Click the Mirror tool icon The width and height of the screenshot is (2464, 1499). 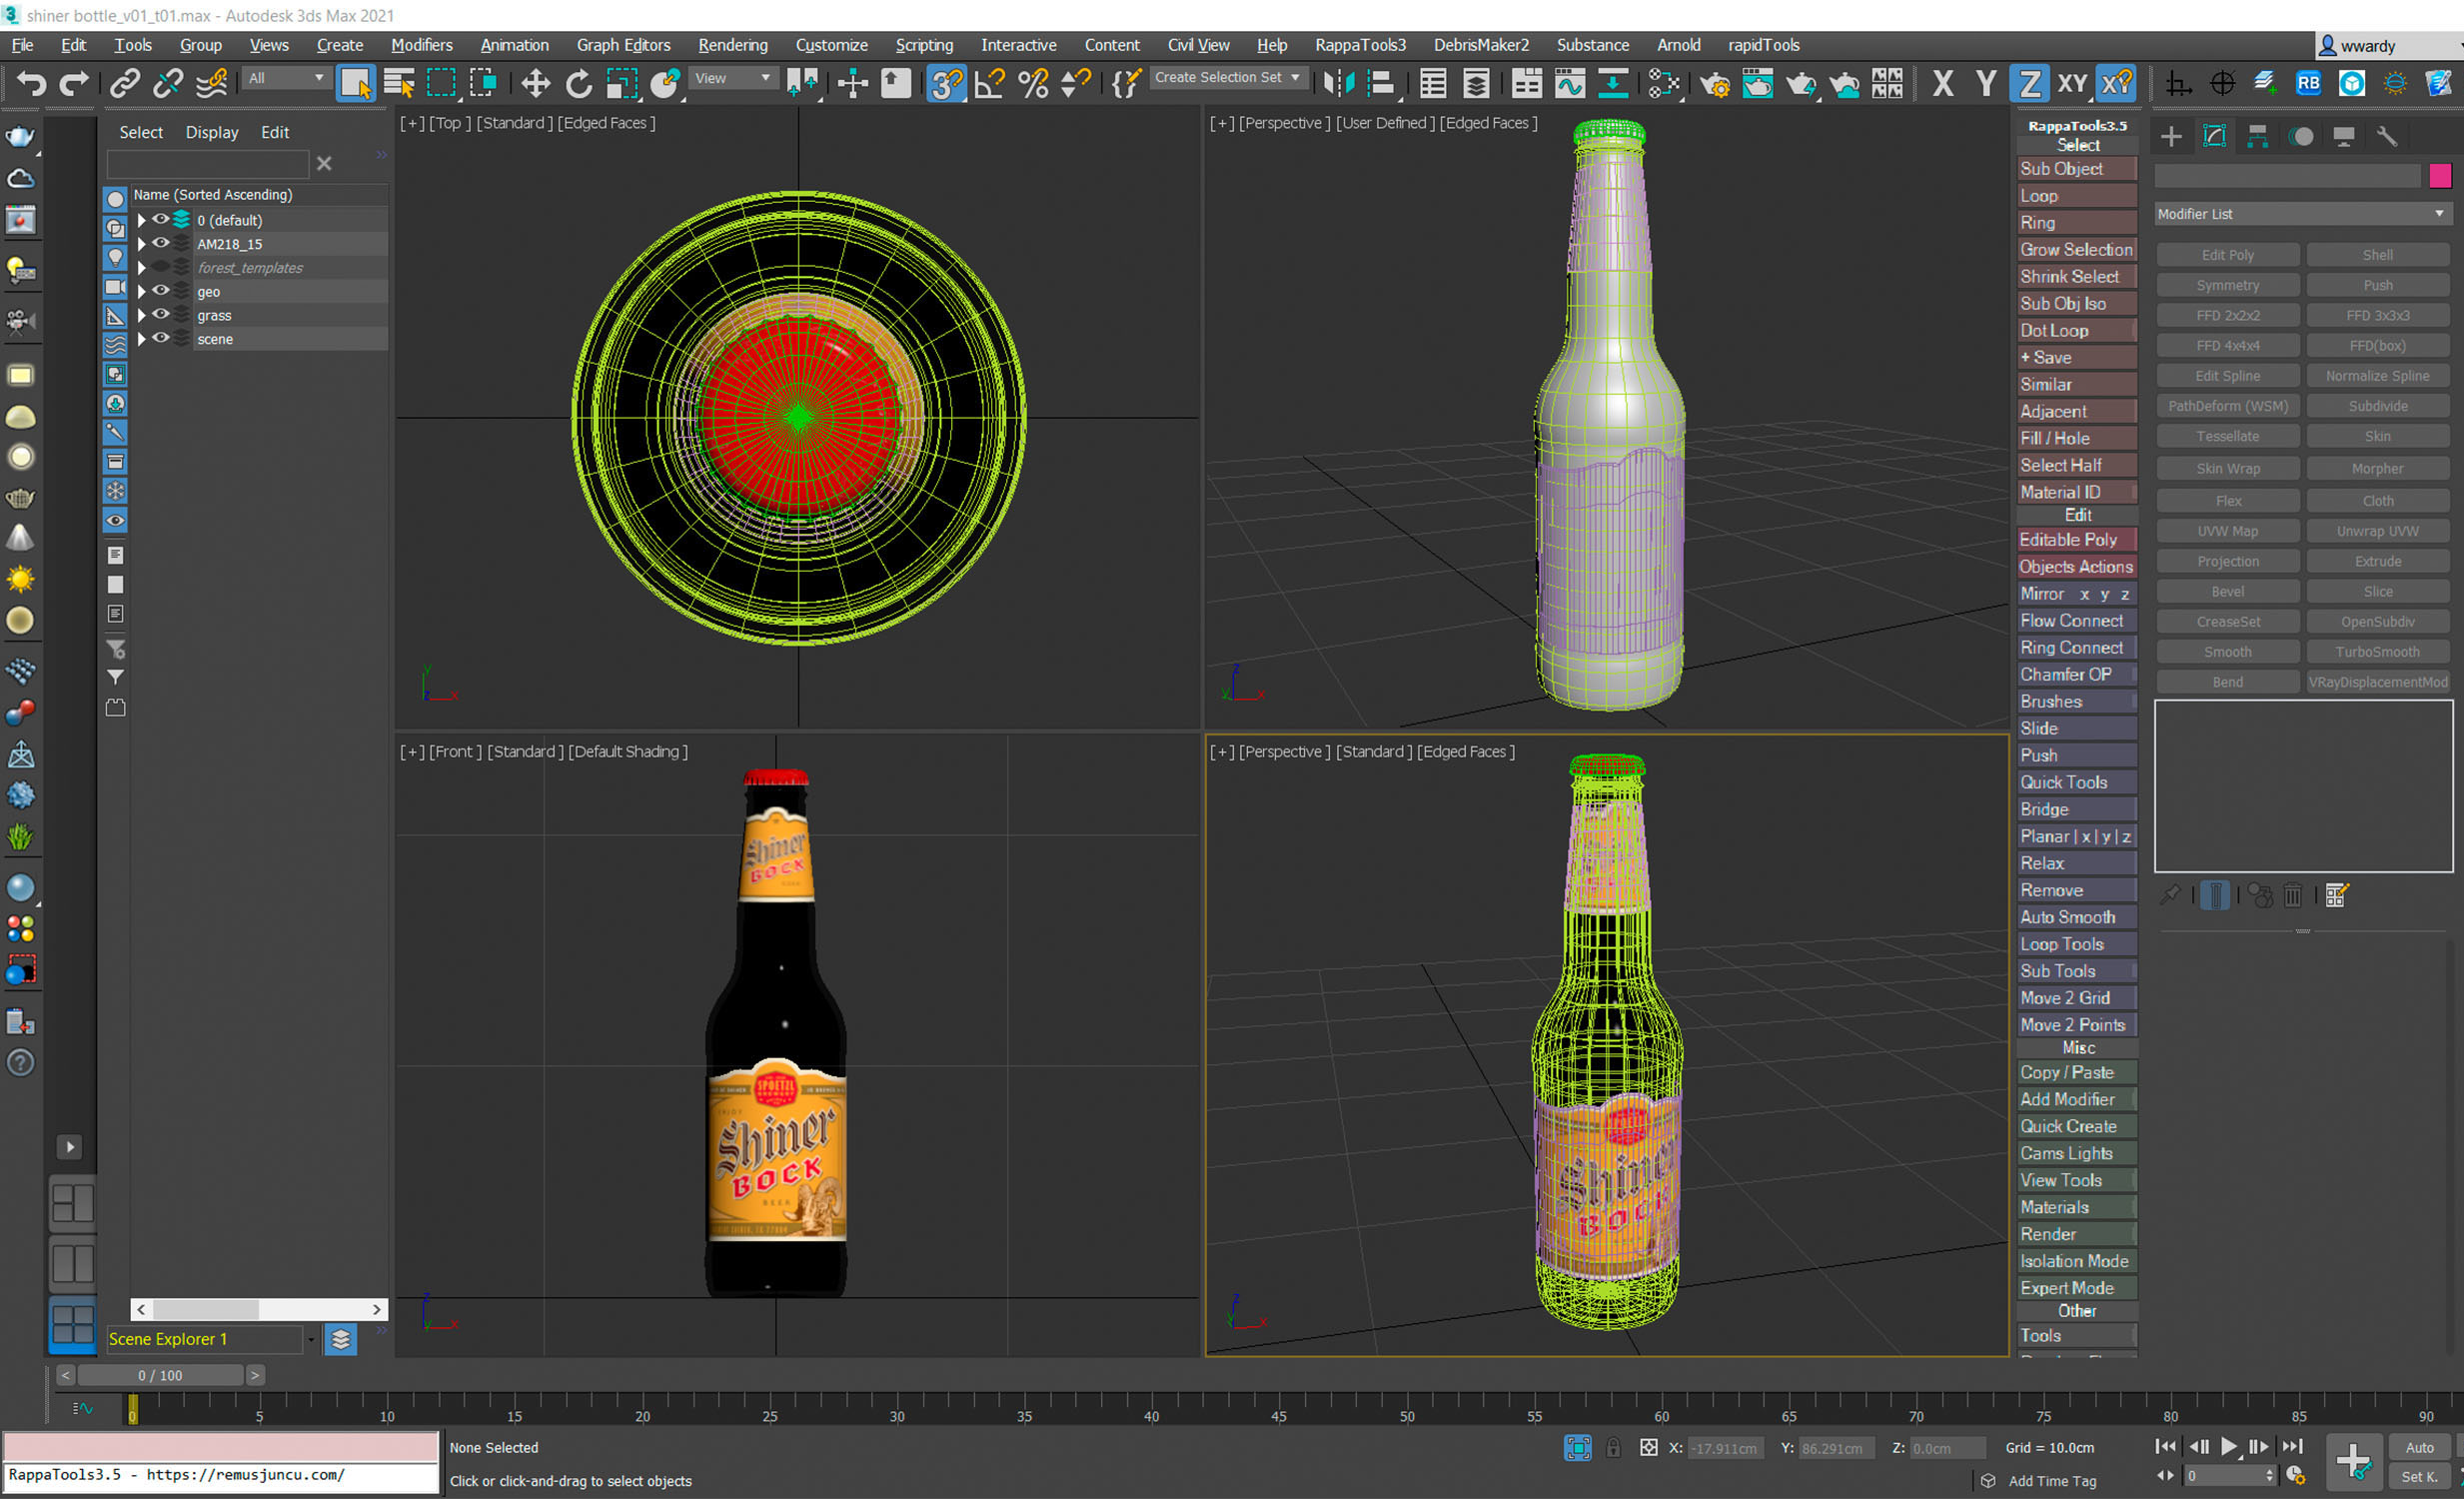[1338, 83]
